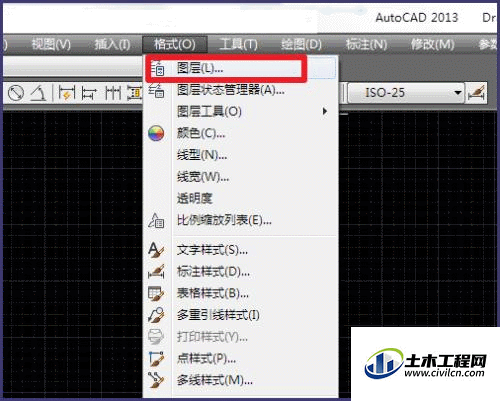Choose 多重引线样式(I) entry

pyautogui.click(x=240, y=315)
